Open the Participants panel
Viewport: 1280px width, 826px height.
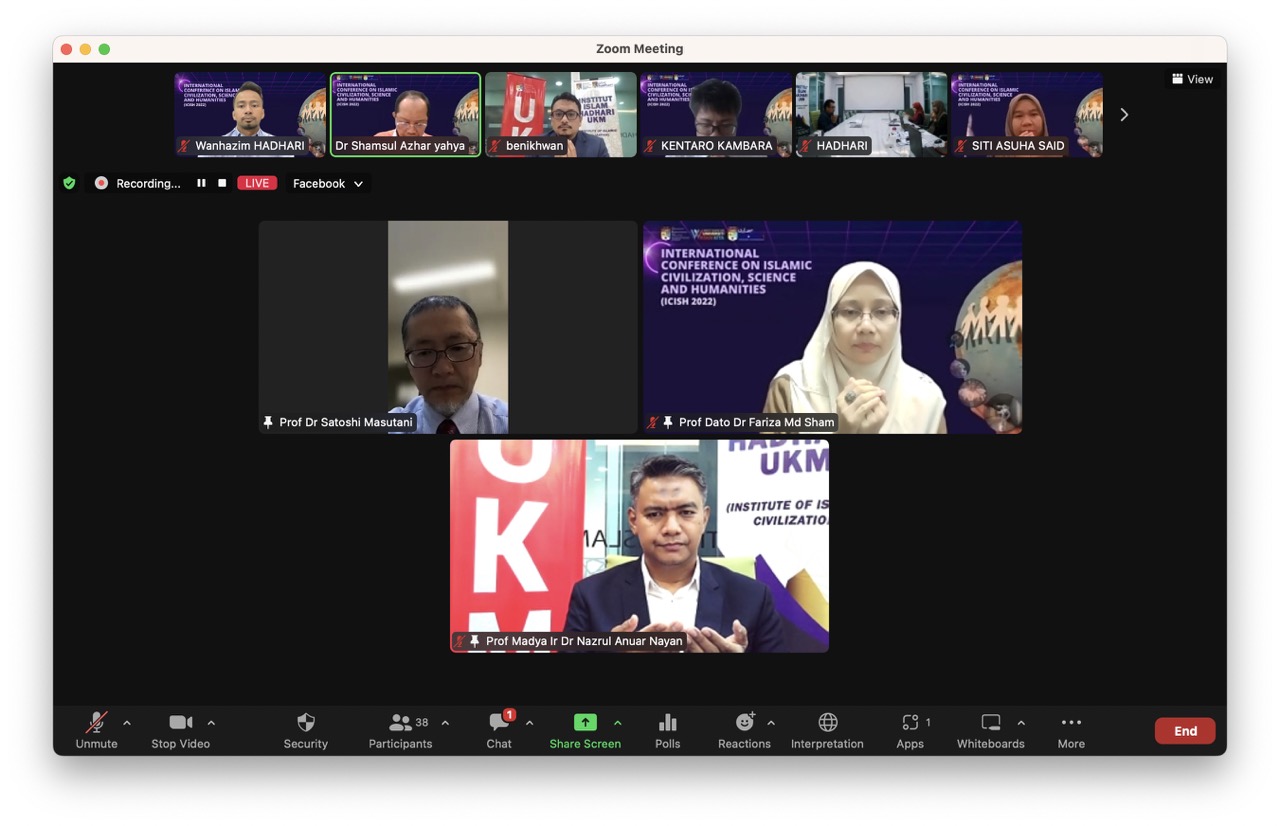point(401,730)
